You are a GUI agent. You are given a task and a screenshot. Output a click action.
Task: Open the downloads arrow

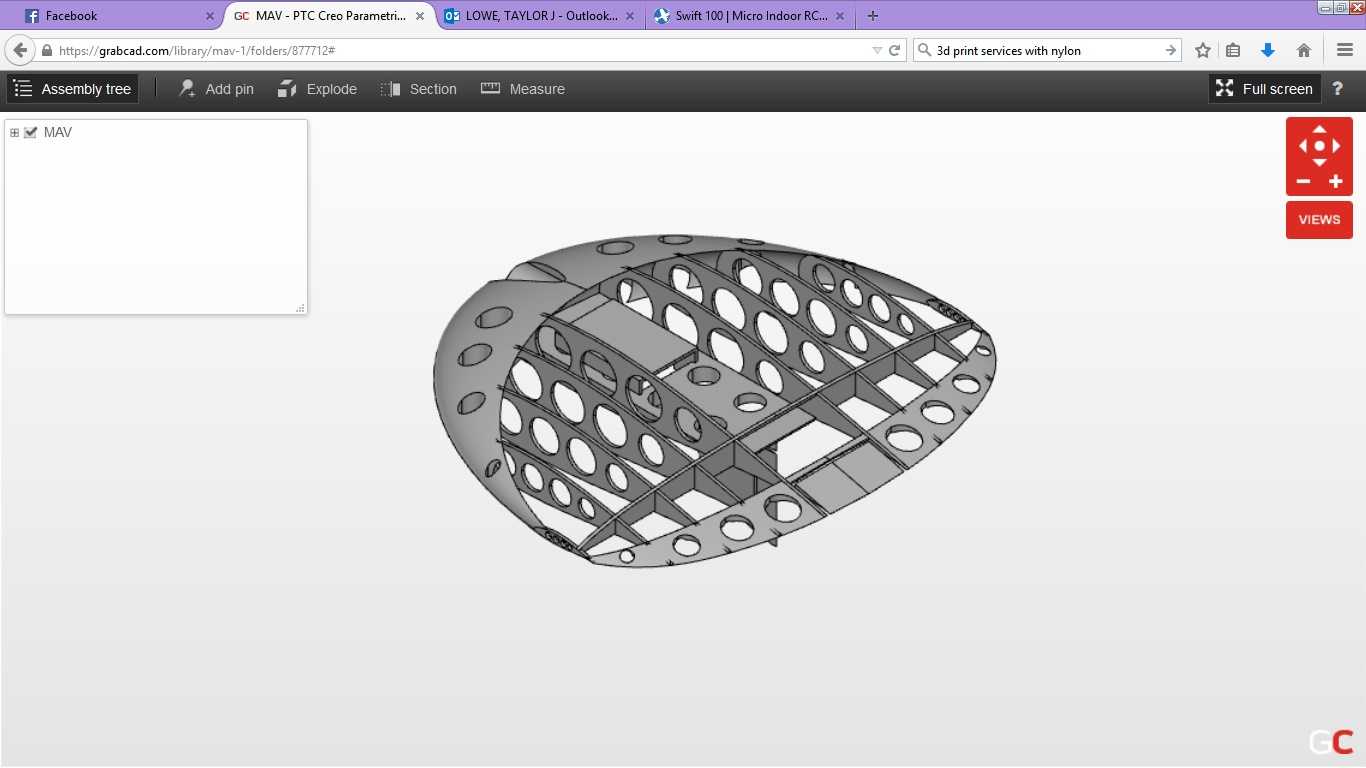point(1268,50)
